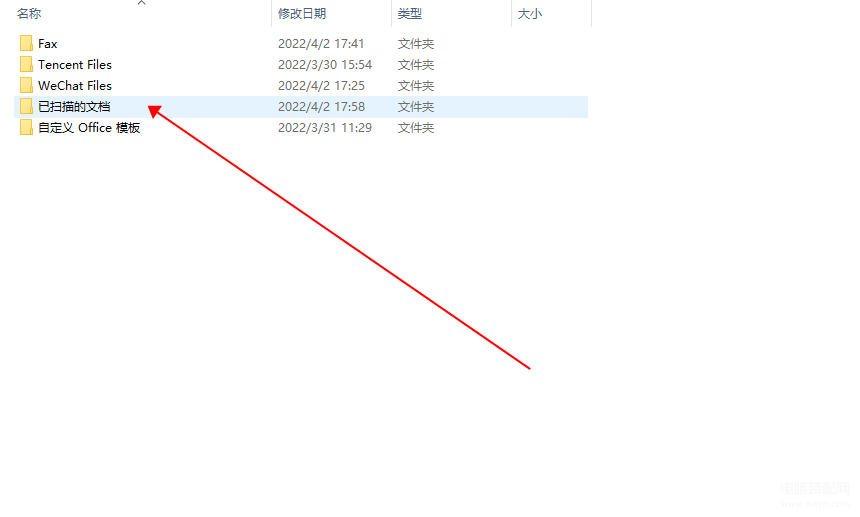Image resolution: width=860 pixels, height=517 pixels.
Task: Click the 自定义 Office 模板 folder name
Action: pos(89,128)
